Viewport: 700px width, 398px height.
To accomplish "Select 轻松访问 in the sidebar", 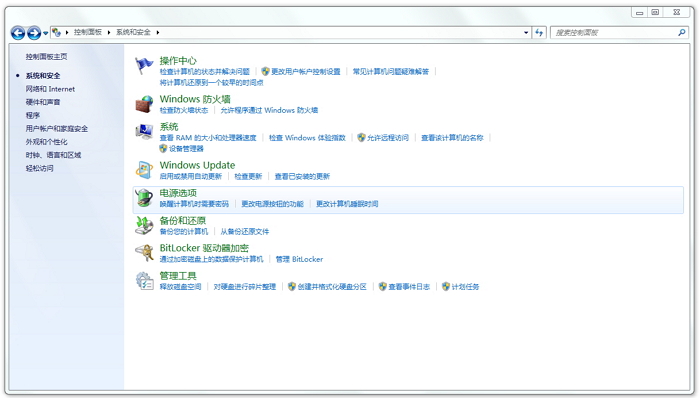I will 39,168.
